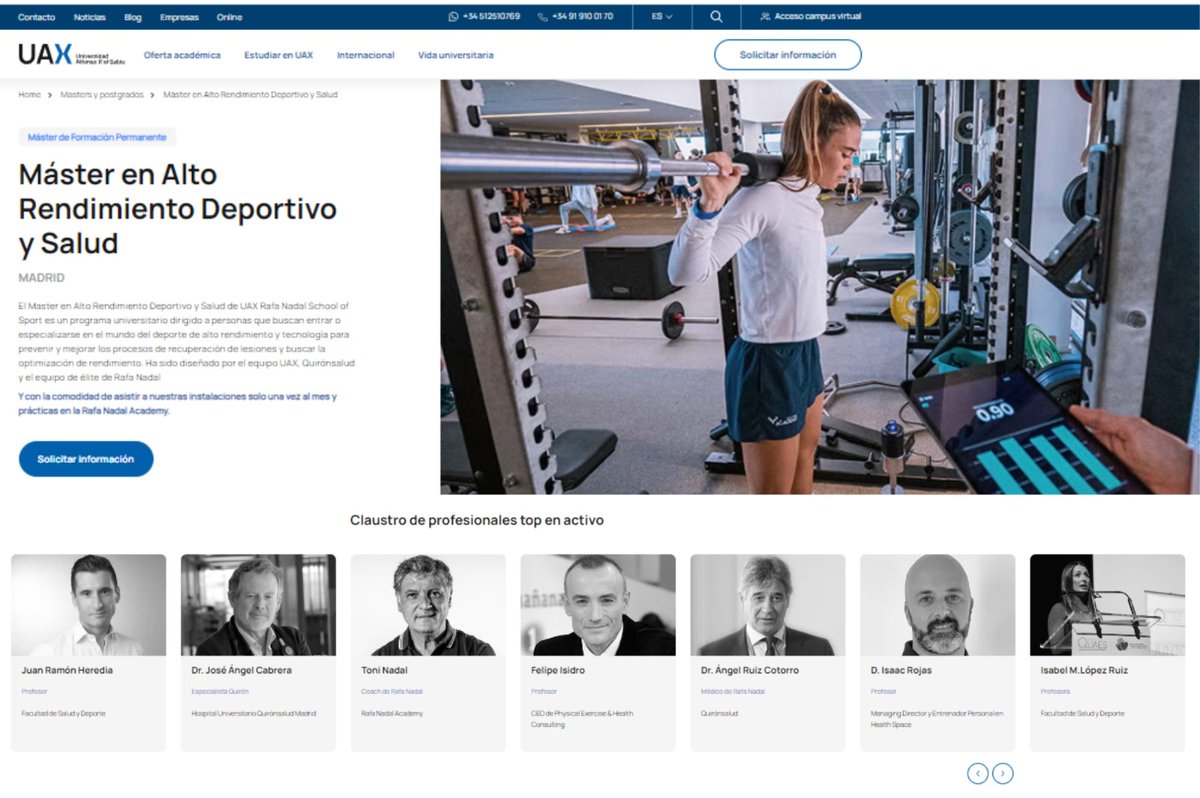Click Acceso campus virtual link

point(818,17)
